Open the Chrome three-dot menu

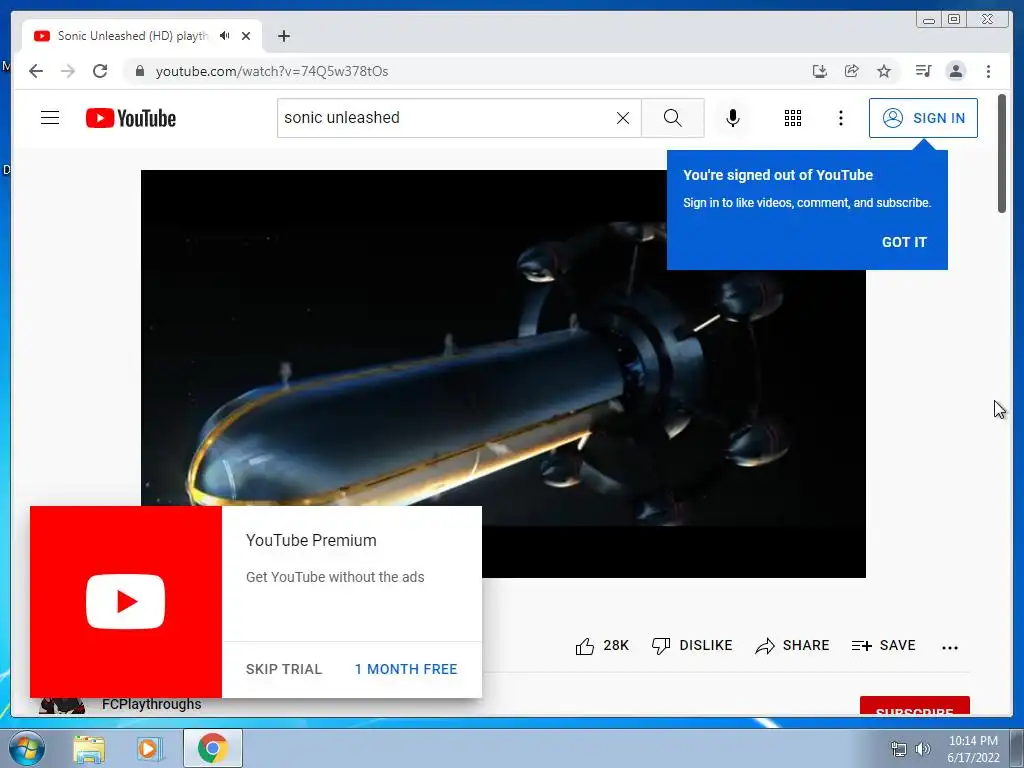[988, 71]
